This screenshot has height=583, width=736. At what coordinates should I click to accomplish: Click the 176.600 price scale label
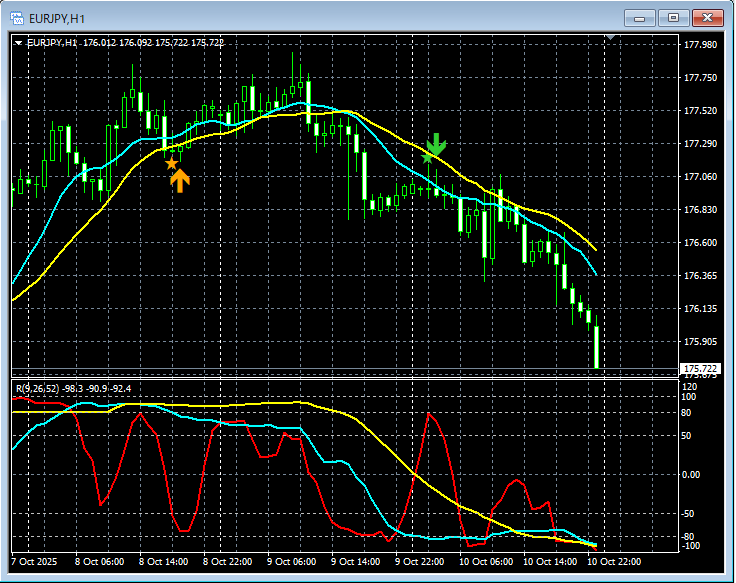(702, 243)
